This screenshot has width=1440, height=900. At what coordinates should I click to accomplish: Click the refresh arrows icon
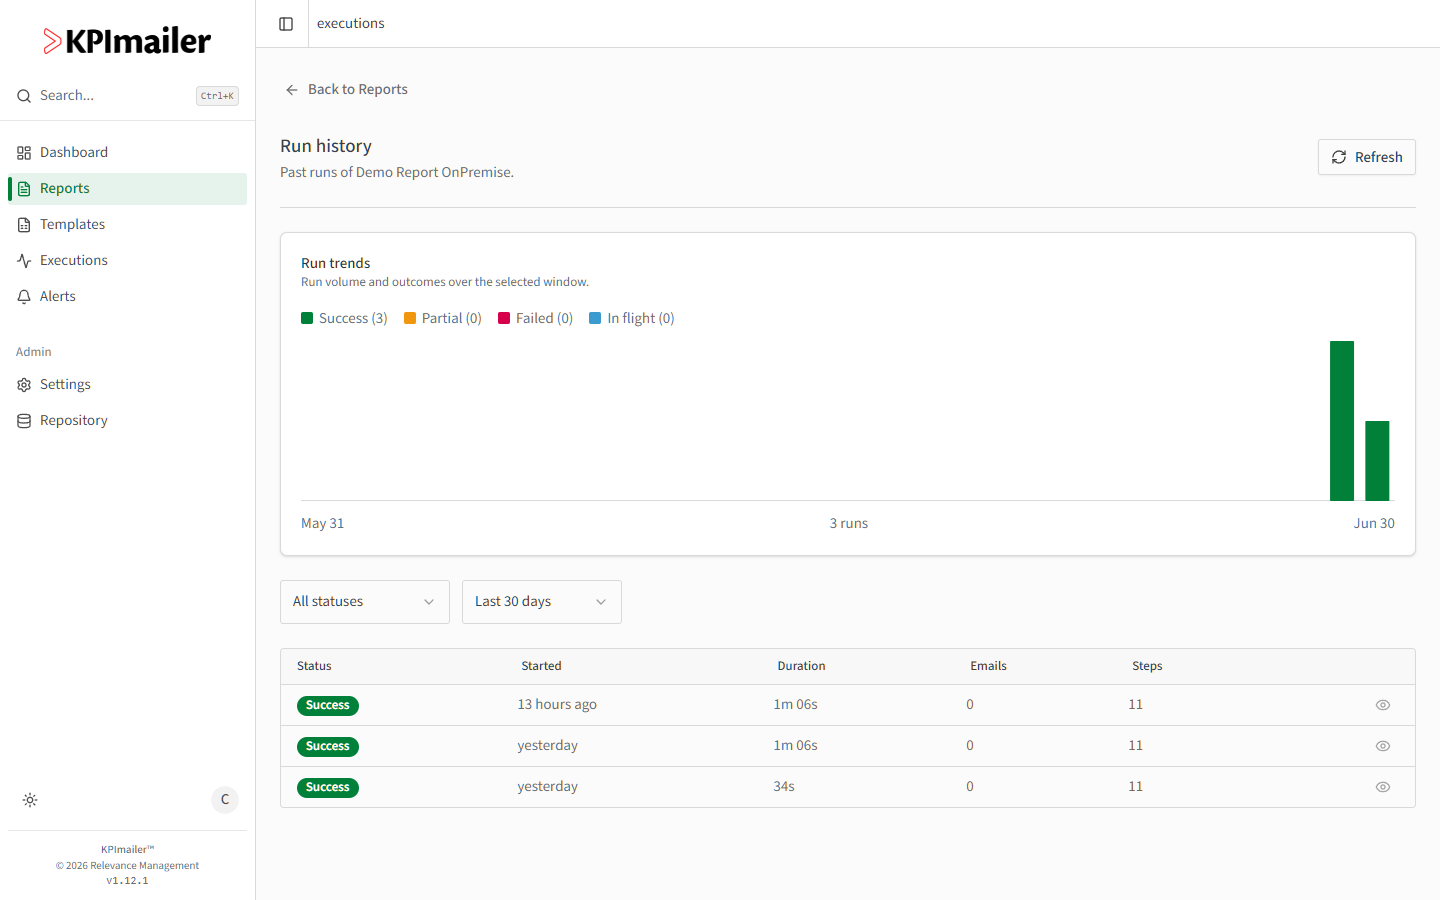click(1339, 157)
